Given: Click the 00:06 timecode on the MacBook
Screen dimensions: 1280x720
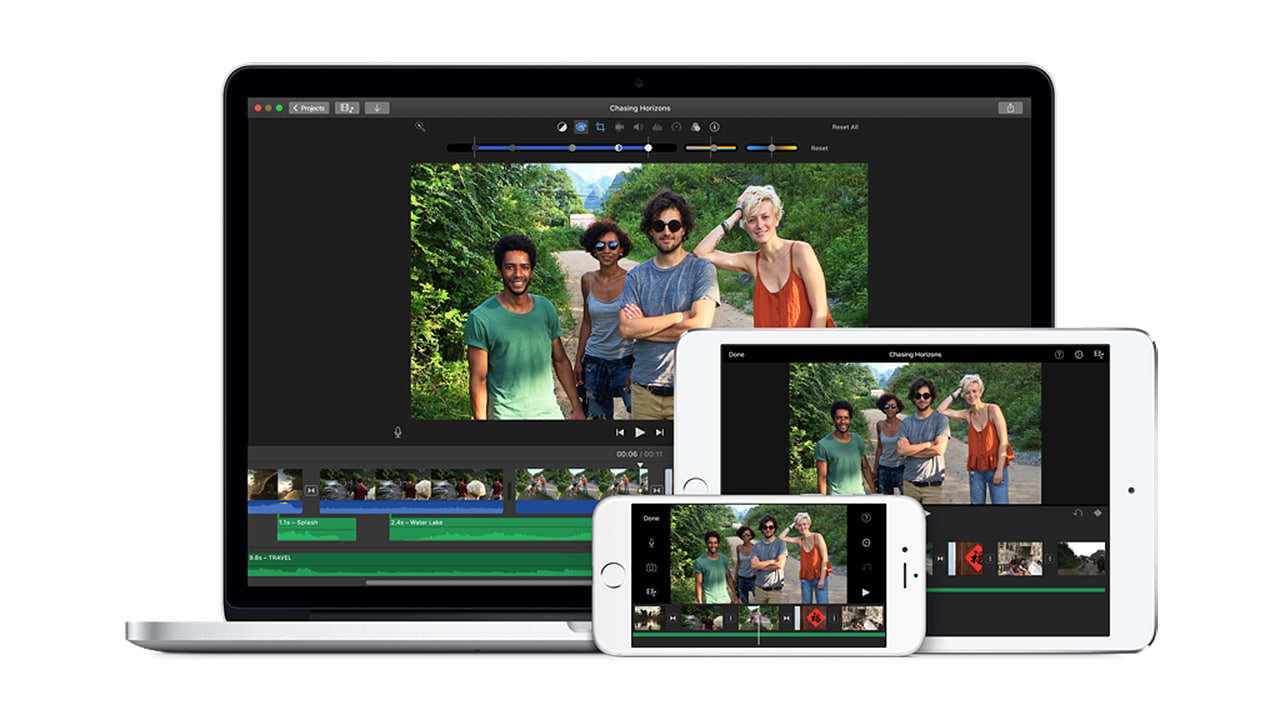Looking at the screenshot, I should [625, 454].
